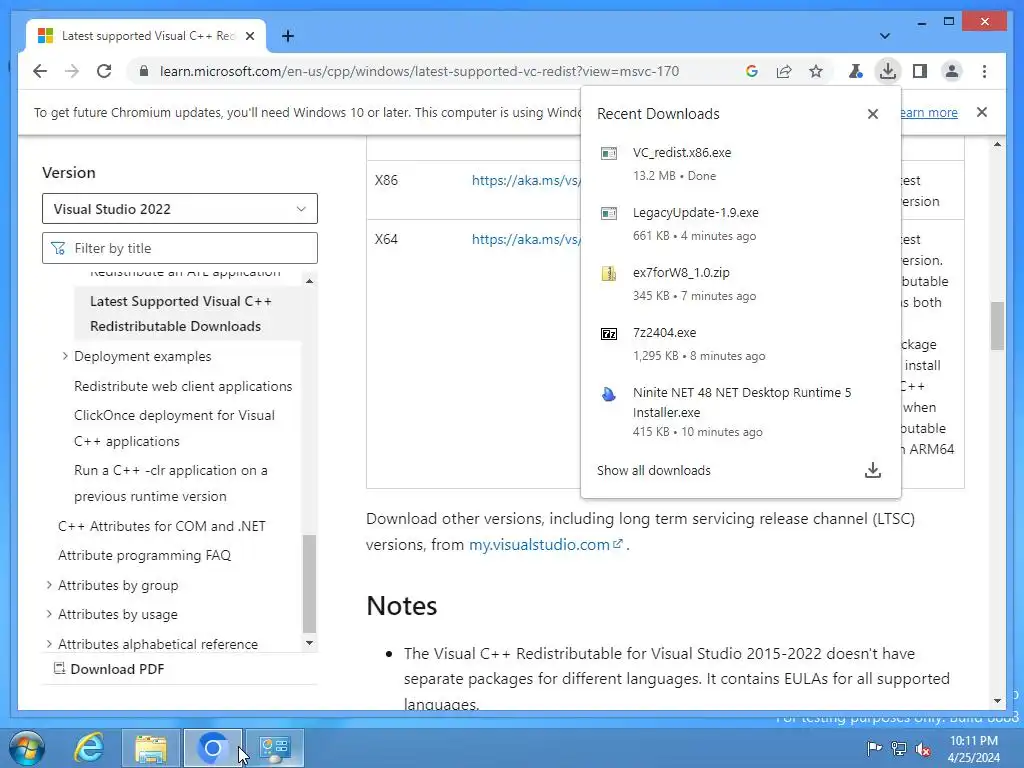The image size is (1024, 768).
Task: Click the page vertical scrollbar thumb
Action: click(997, 325)
